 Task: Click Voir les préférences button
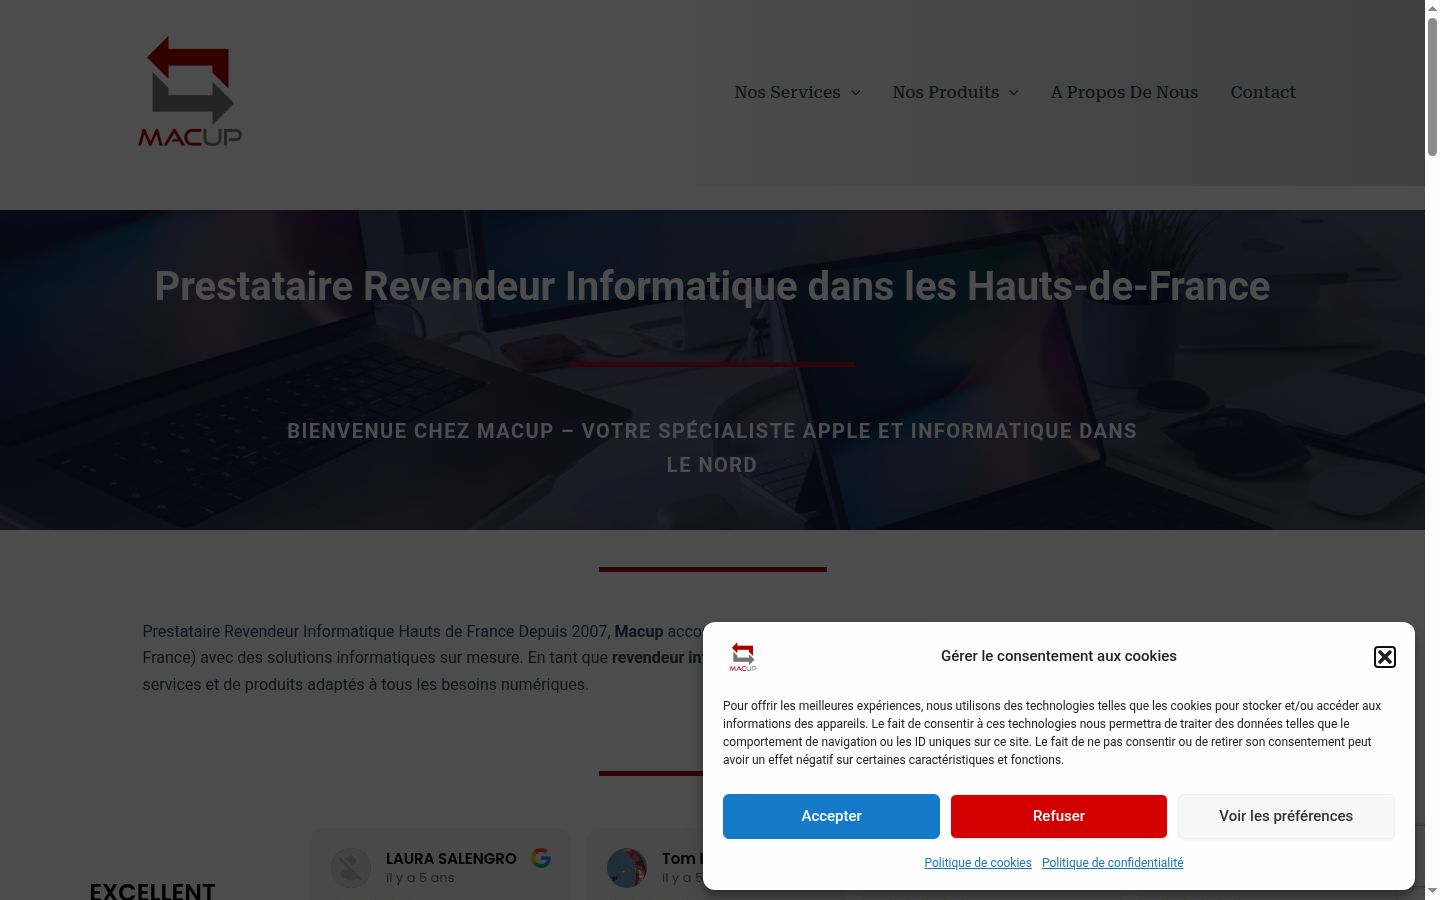point(1286,816)
